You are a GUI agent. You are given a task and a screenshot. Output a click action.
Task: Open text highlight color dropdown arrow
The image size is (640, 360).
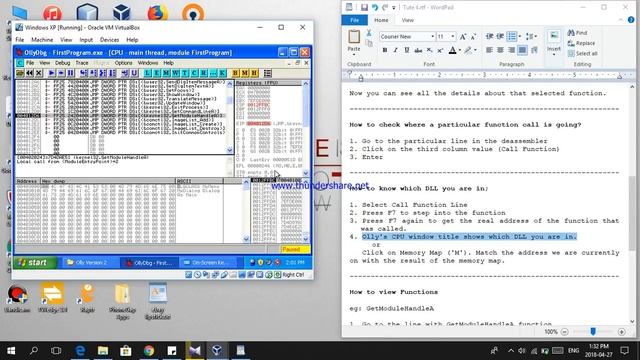476,50
